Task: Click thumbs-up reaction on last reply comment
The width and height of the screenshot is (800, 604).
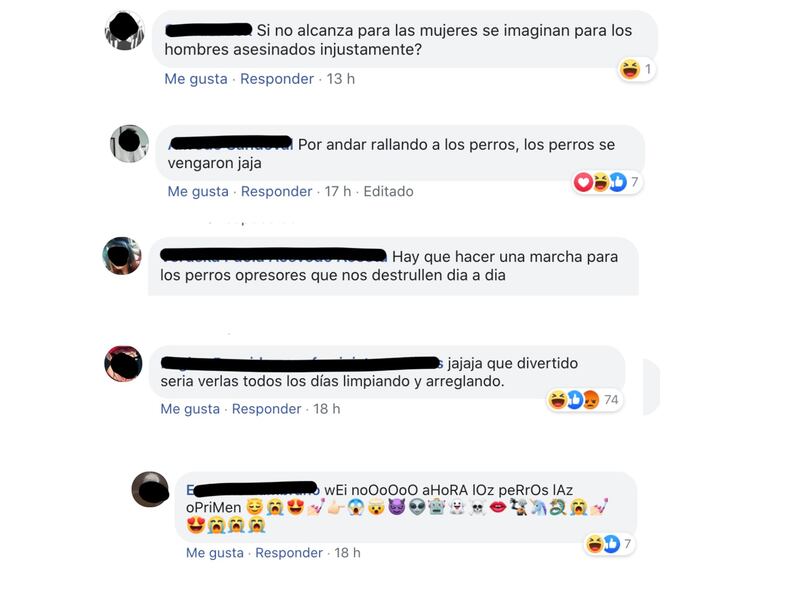Action: coord(611,544)
